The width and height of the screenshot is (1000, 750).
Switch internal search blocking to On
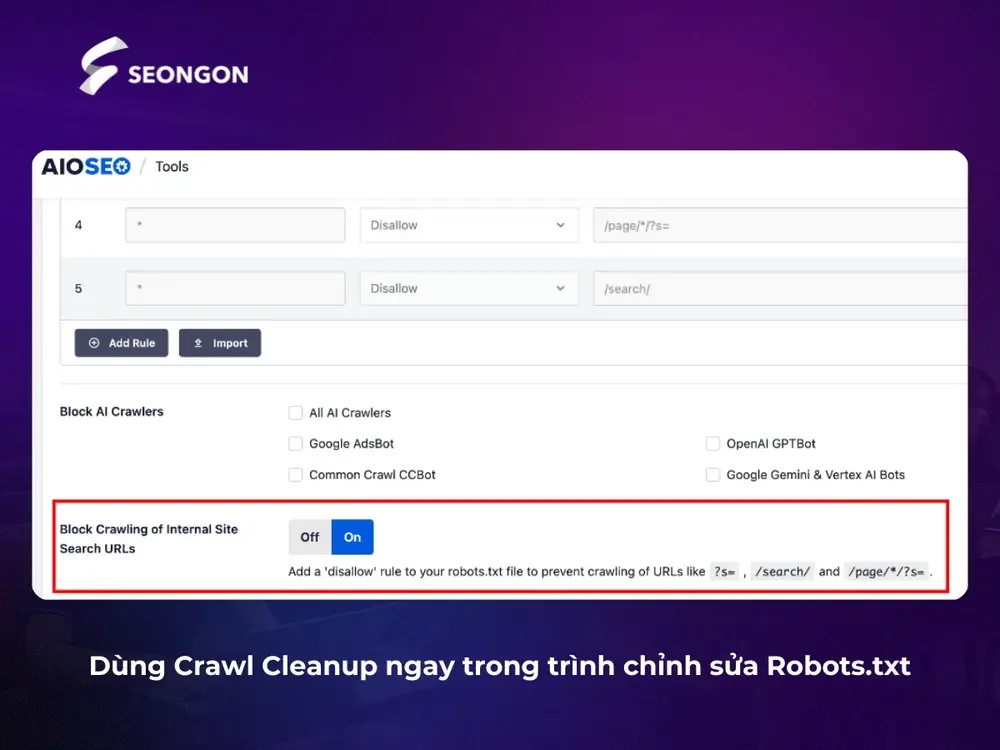[353, 537]
